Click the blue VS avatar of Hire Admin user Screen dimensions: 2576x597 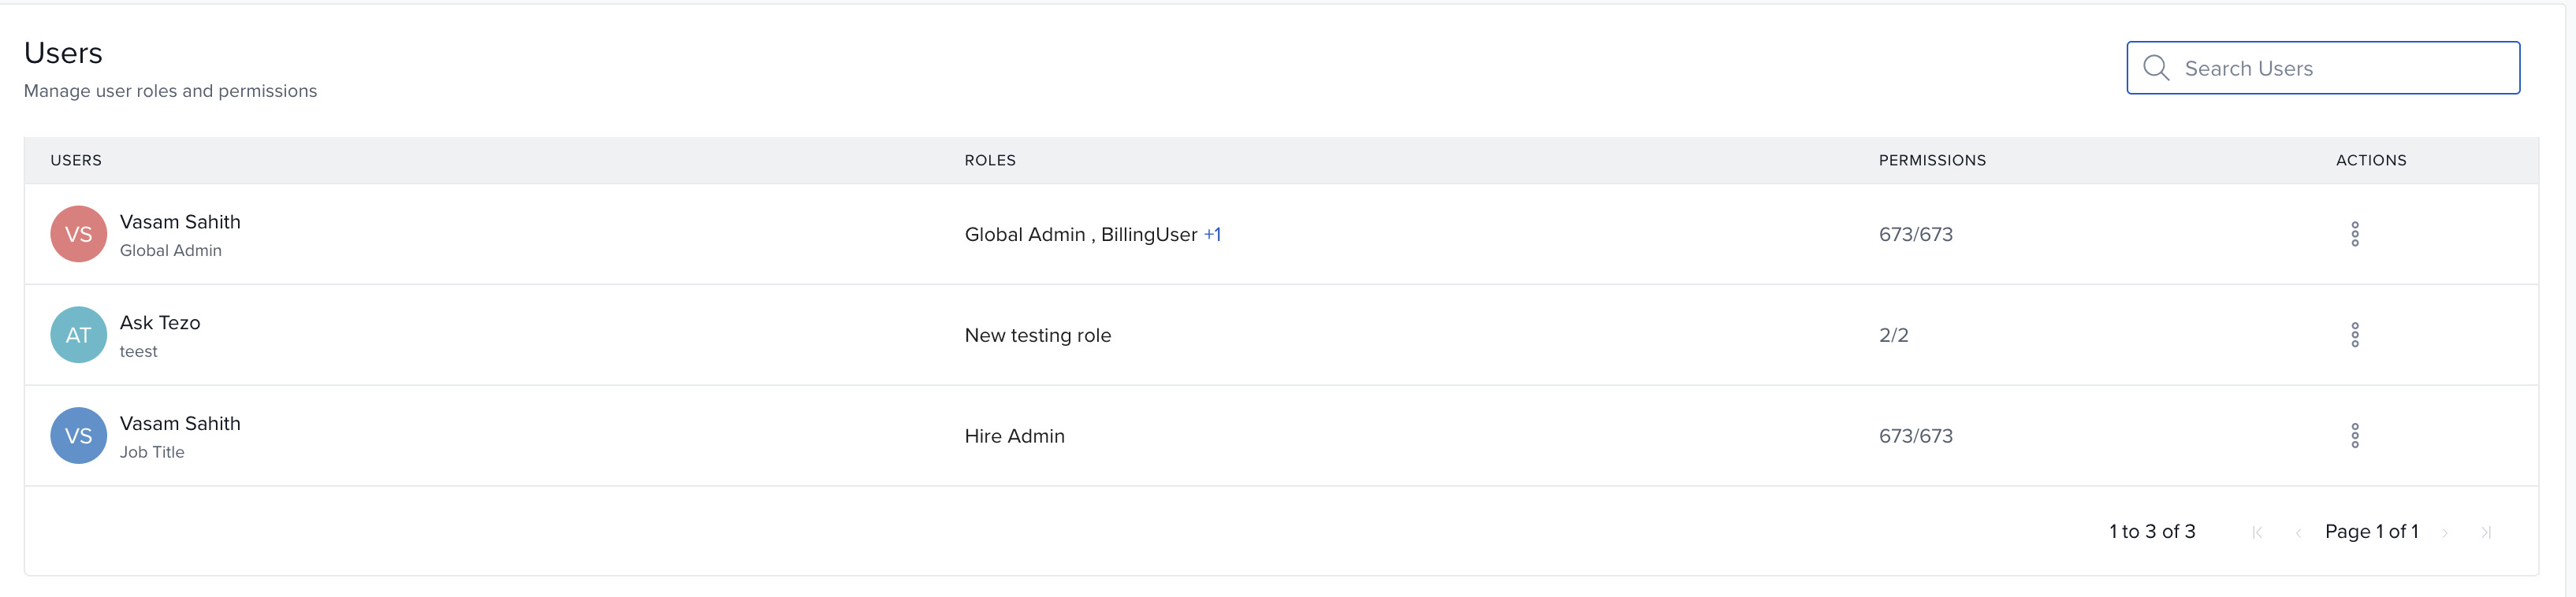(78, 436)
